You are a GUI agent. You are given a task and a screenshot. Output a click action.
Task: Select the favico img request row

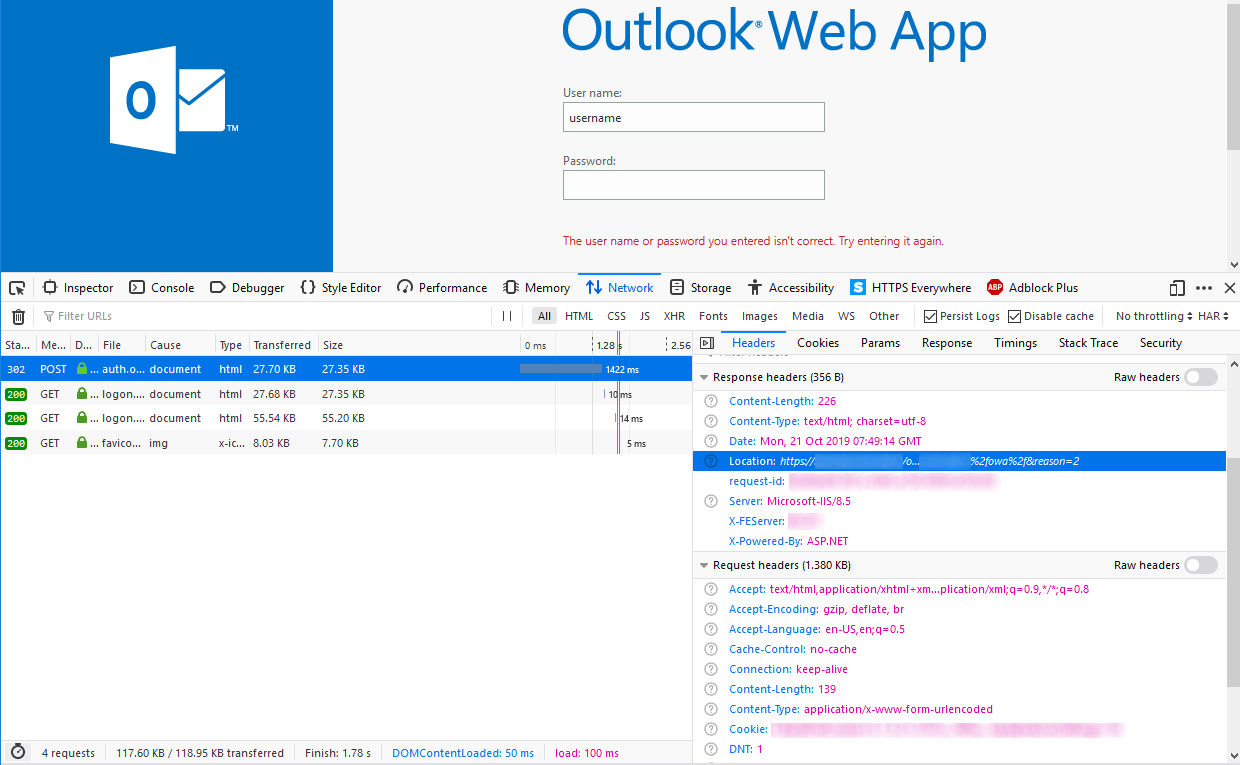pos(346,443)
